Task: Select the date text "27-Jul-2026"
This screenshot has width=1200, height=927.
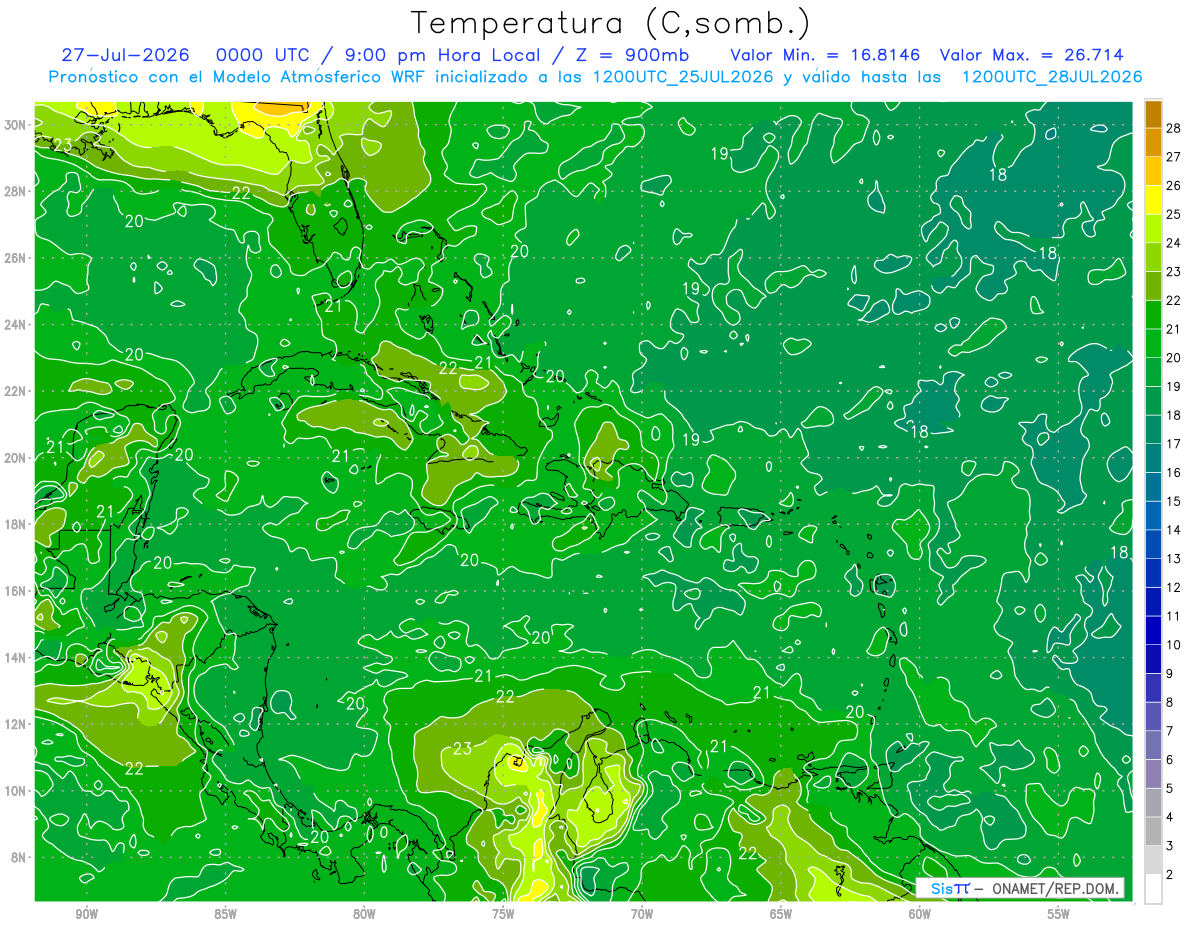Action: pos(125,55)
